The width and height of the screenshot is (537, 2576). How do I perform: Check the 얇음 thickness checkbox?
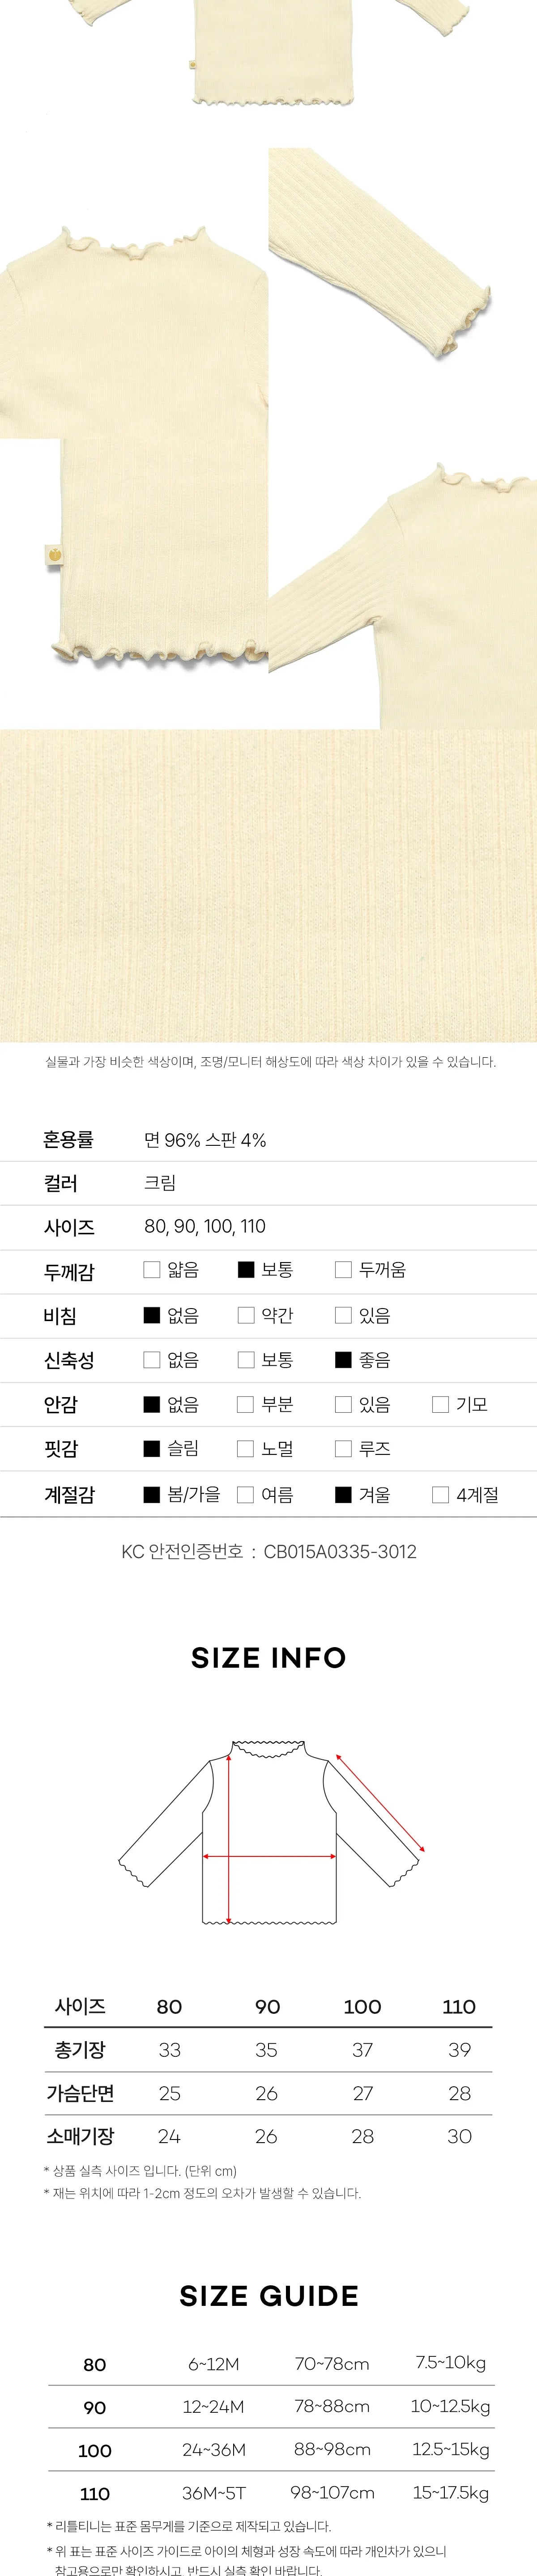(152, 1269)
